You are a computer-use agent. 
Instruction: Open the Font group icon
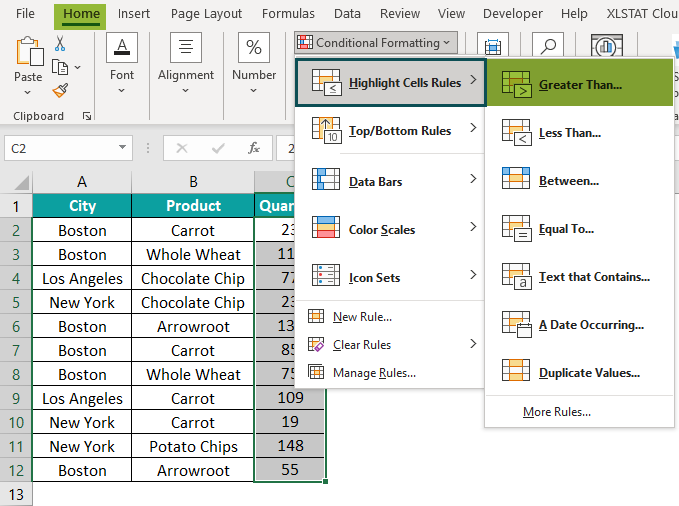(x=122, y=47)
